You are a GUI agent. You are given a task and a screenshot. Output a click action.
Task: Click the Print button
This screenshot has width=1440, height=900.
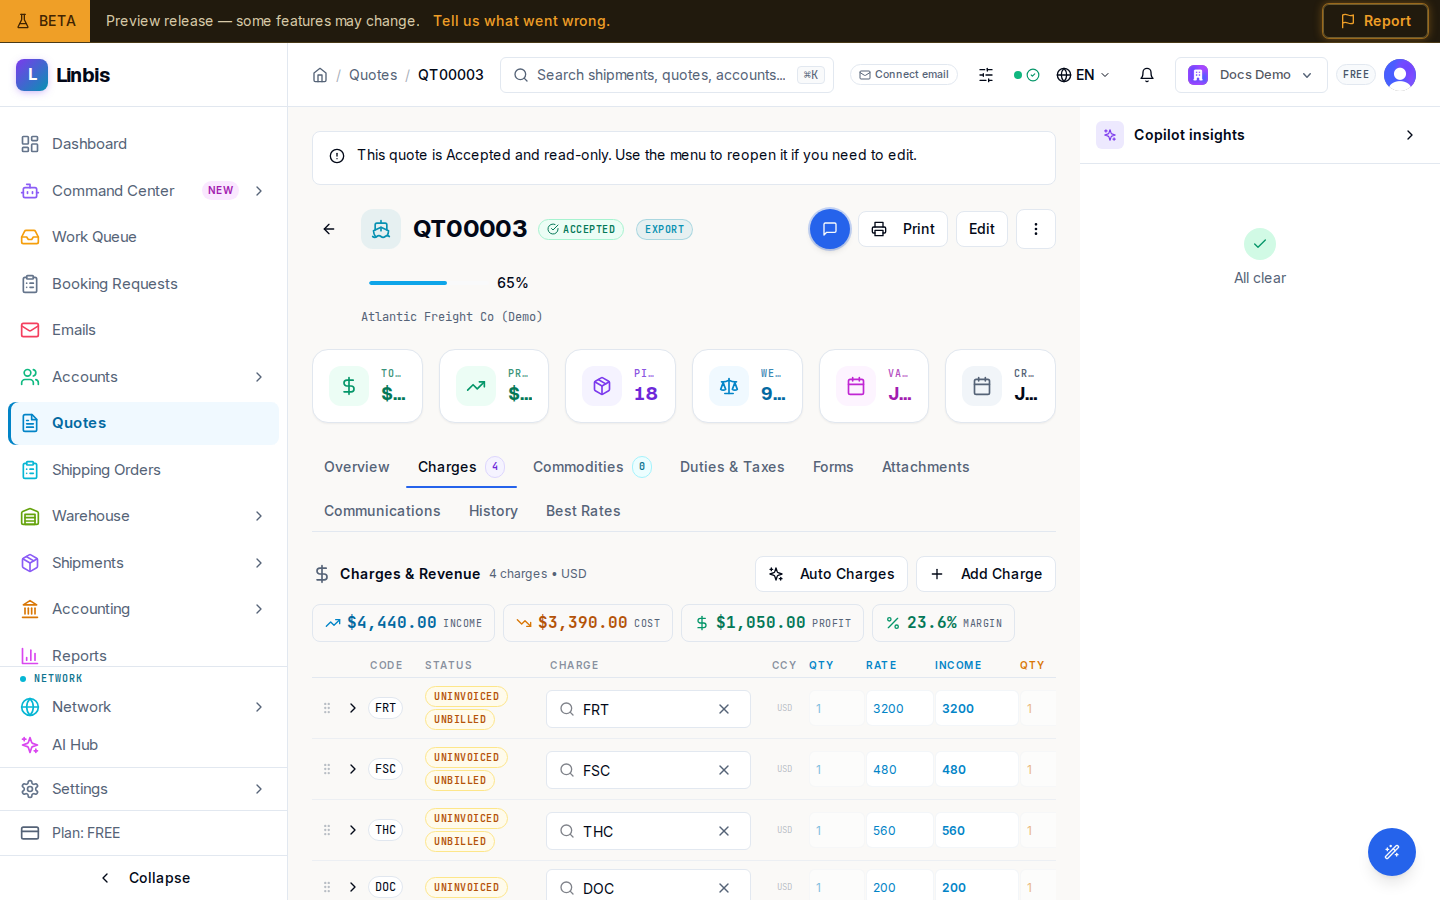click(x=903, y=229)
